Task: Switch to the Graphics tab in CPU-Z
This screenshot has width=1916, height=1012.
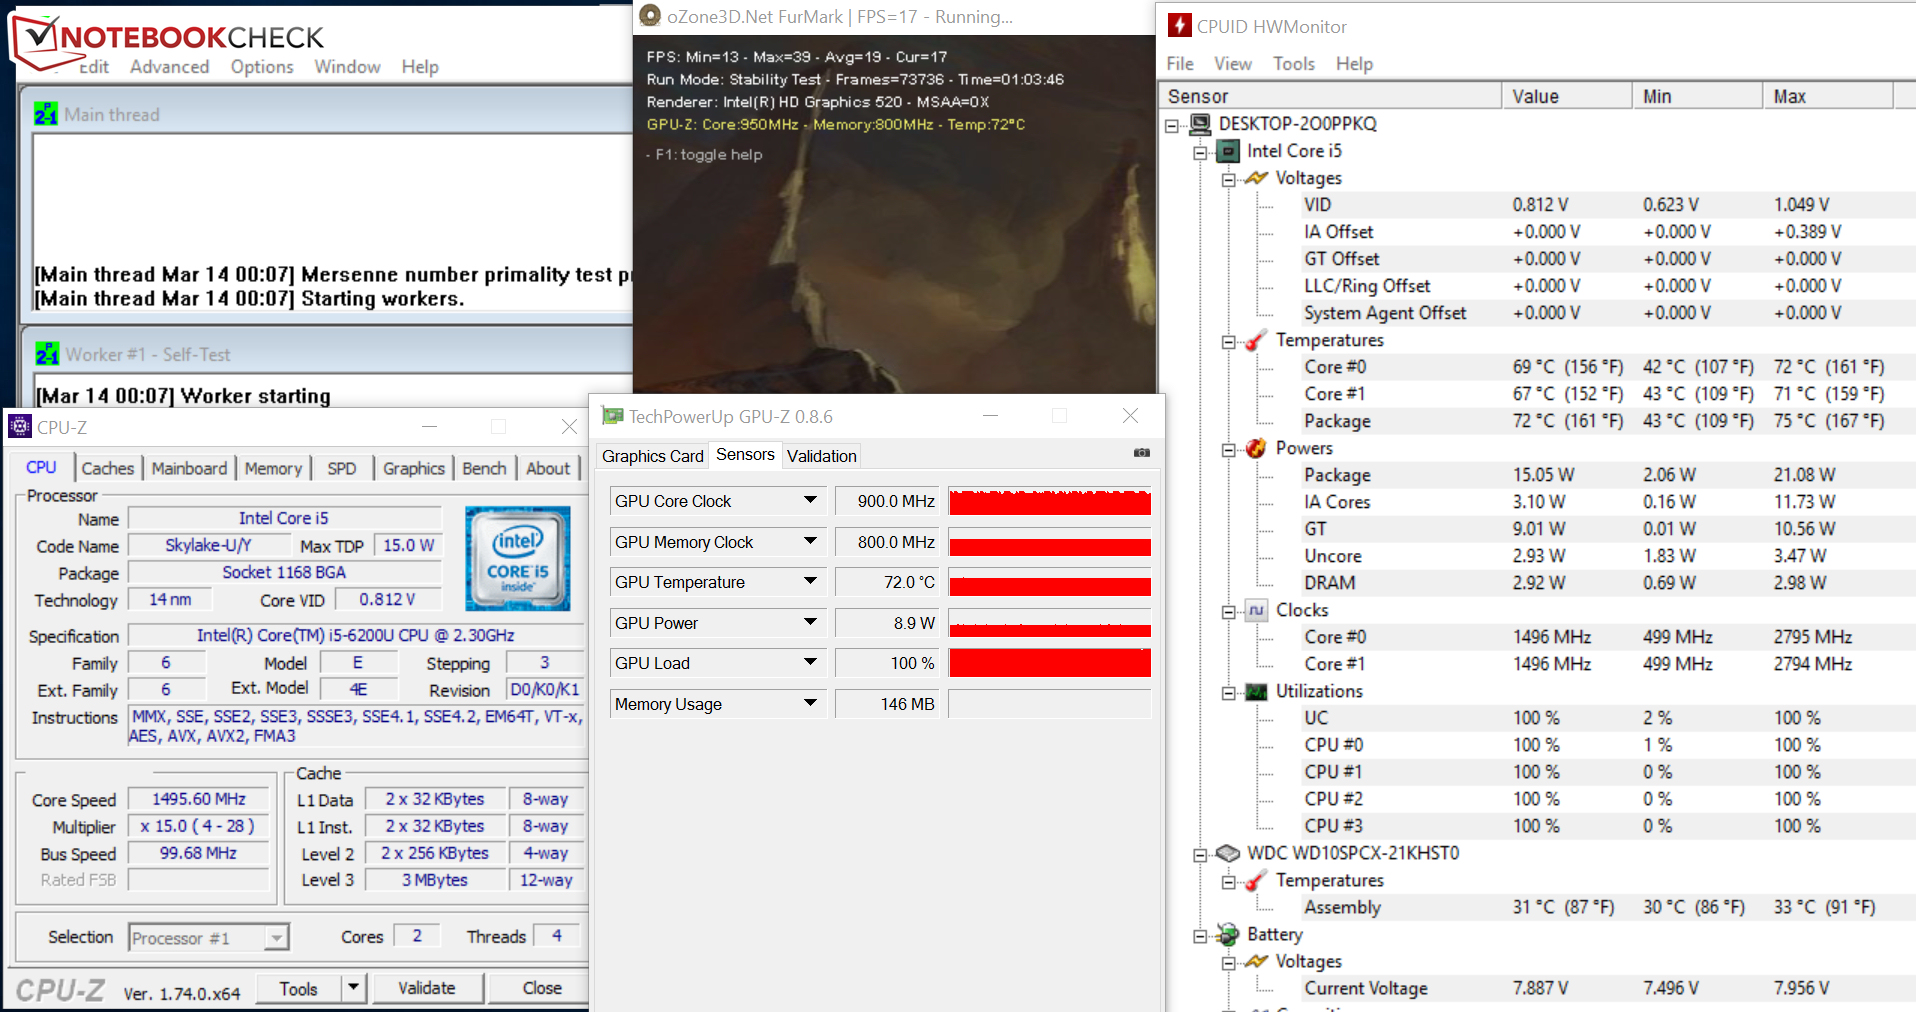Action: point(414,468)
